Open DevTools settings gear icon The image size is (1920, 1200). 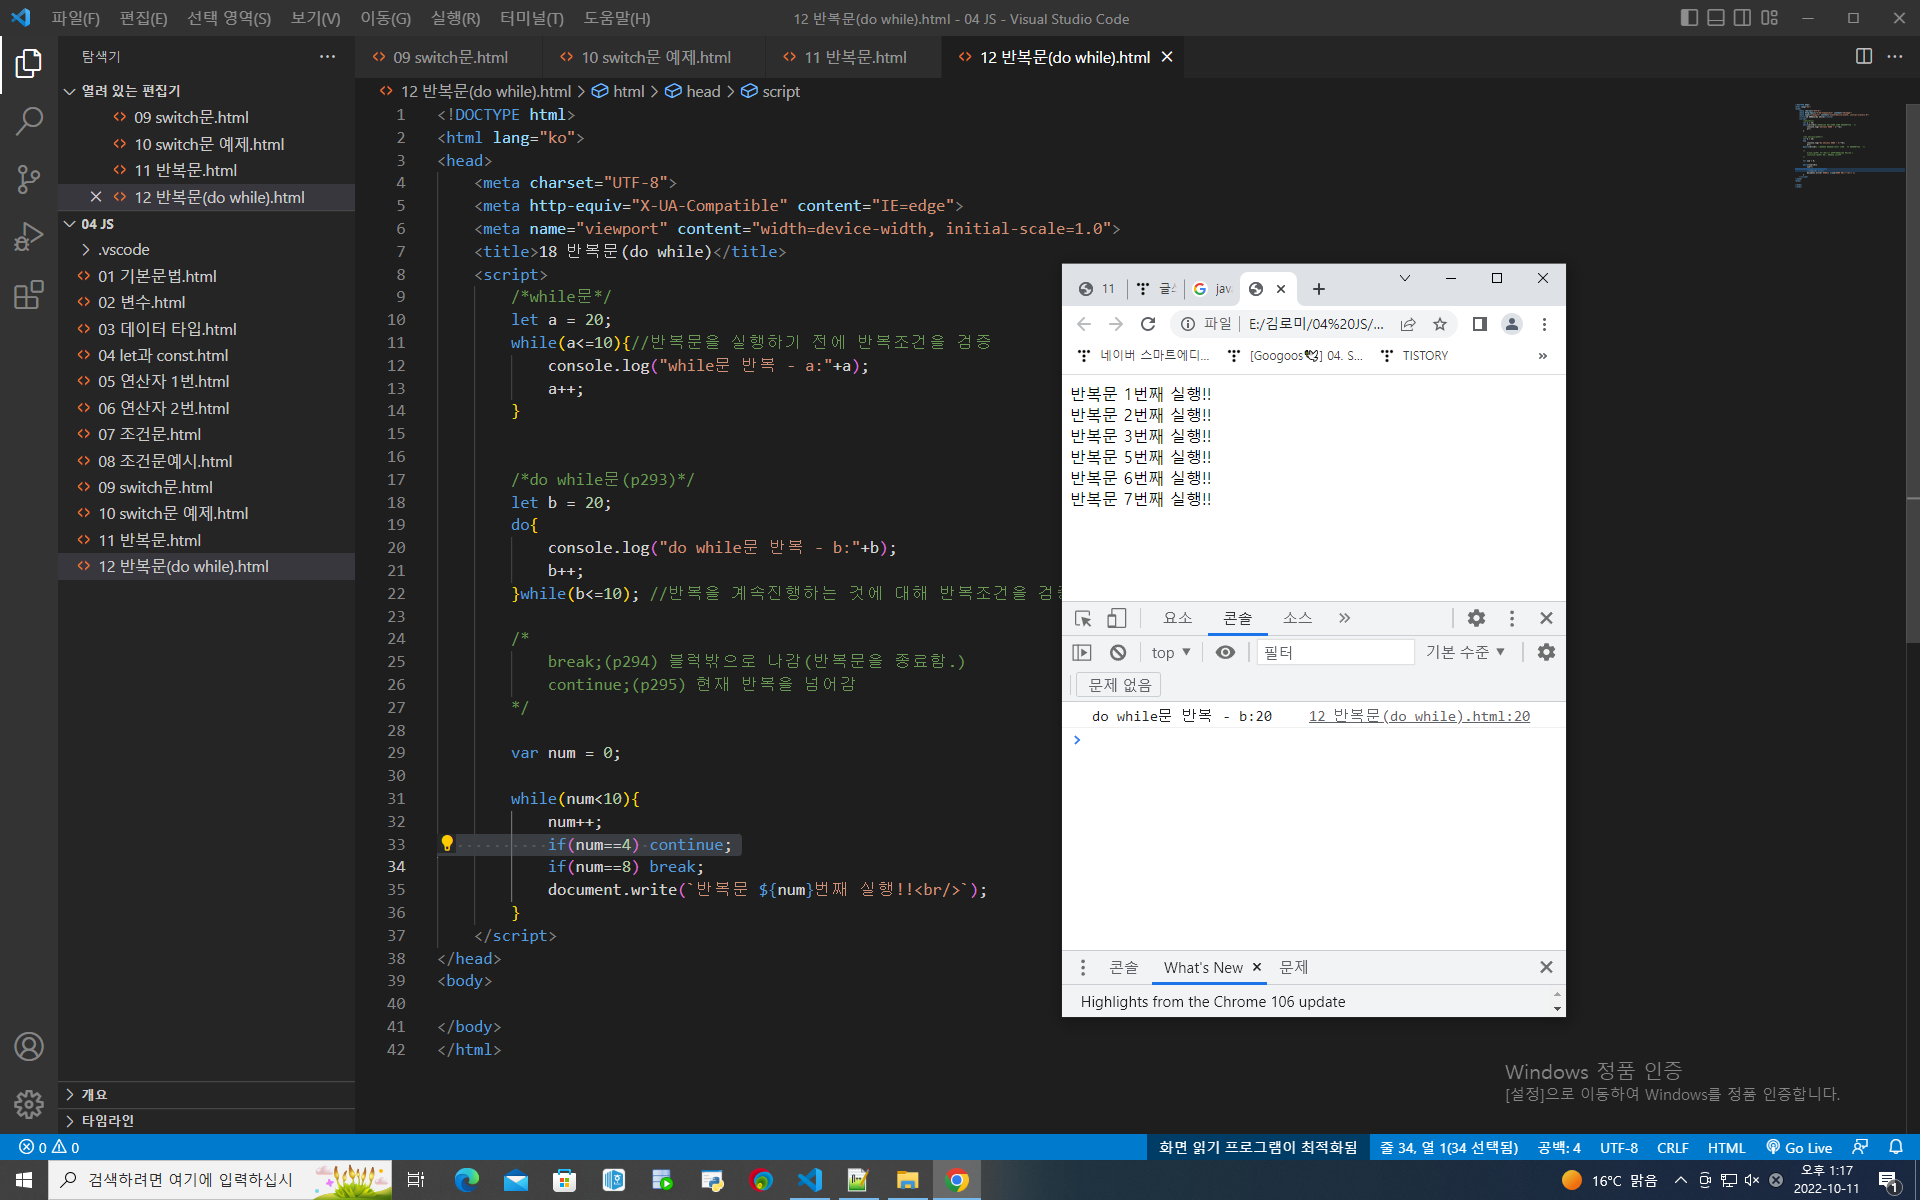[x=1476, y=618]
